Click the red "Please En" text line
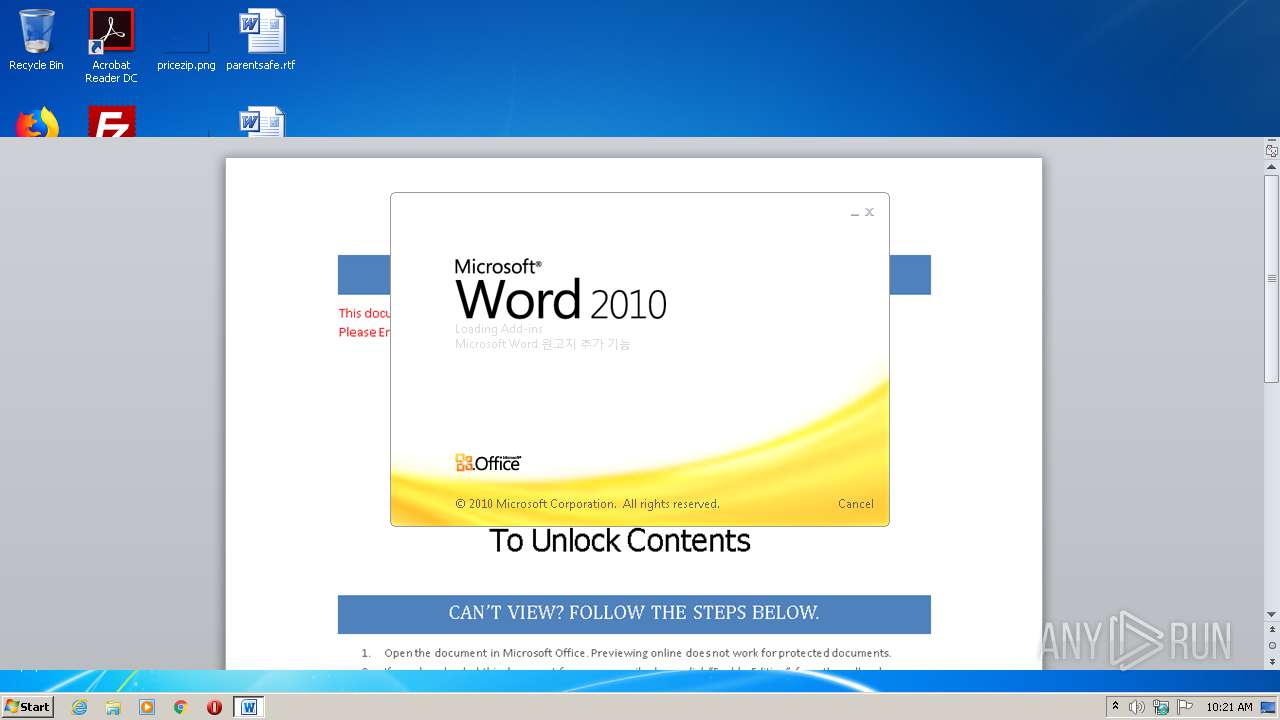This screenshot has width=1280, height=720. [364, 332]
